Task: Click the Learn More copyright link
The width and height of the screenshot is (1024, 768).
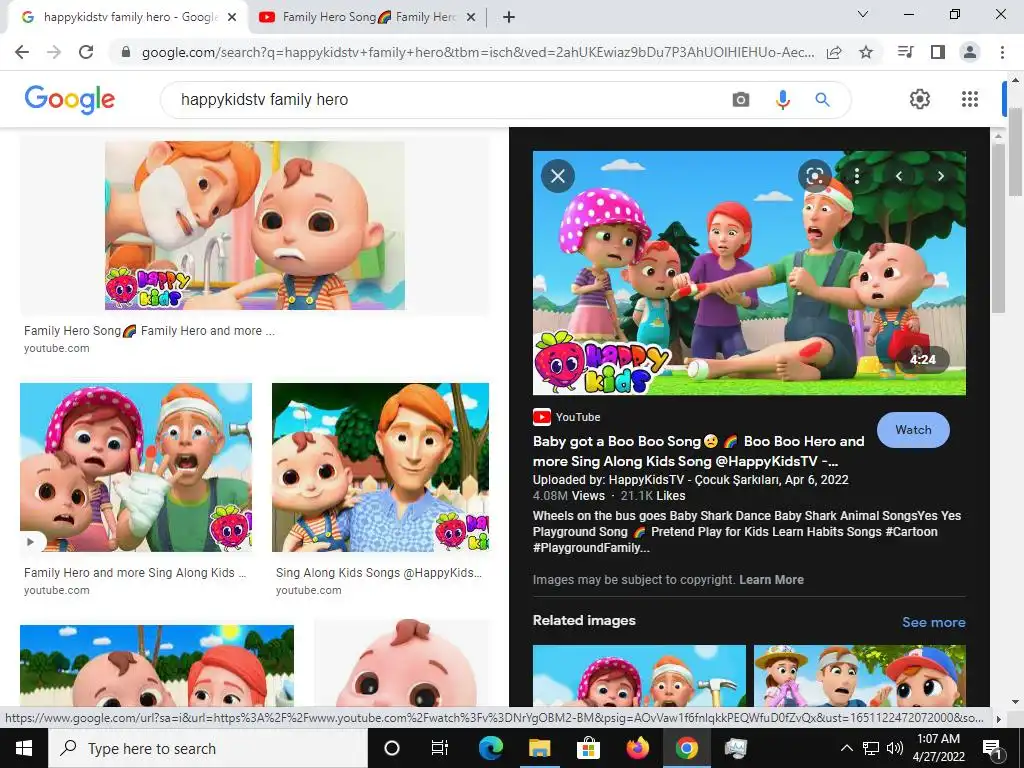Action: point(771,580)
